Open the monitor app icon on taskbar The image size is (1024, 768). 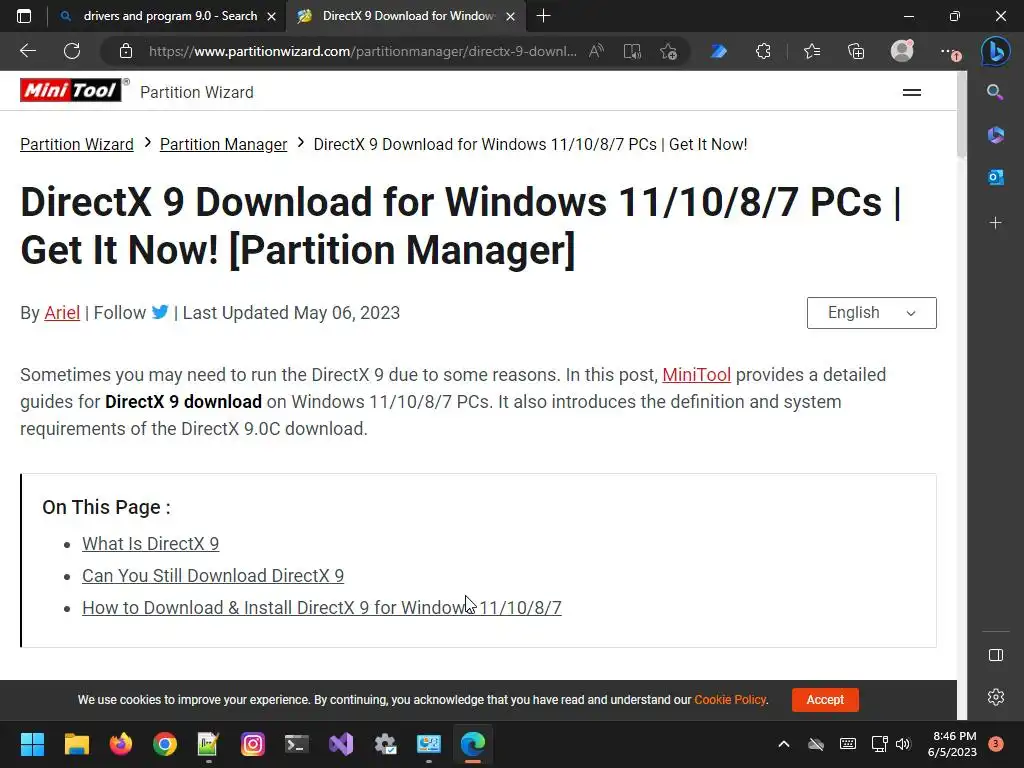coord(429,744)
